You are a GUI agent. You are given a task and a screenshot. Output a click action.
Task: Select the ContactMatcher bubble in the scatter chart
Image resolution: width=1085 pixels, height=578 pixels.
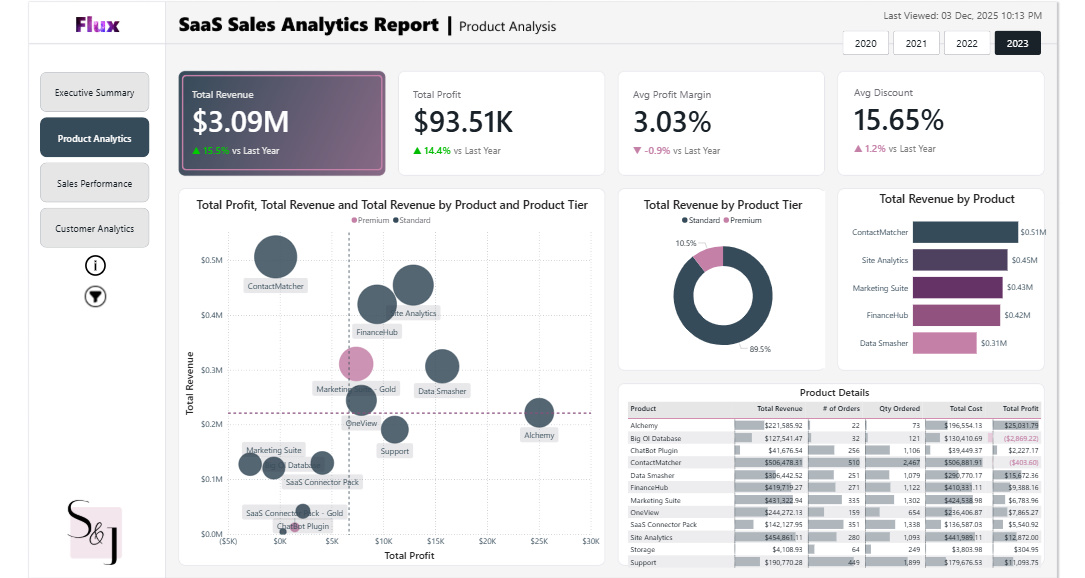[276, 257]
